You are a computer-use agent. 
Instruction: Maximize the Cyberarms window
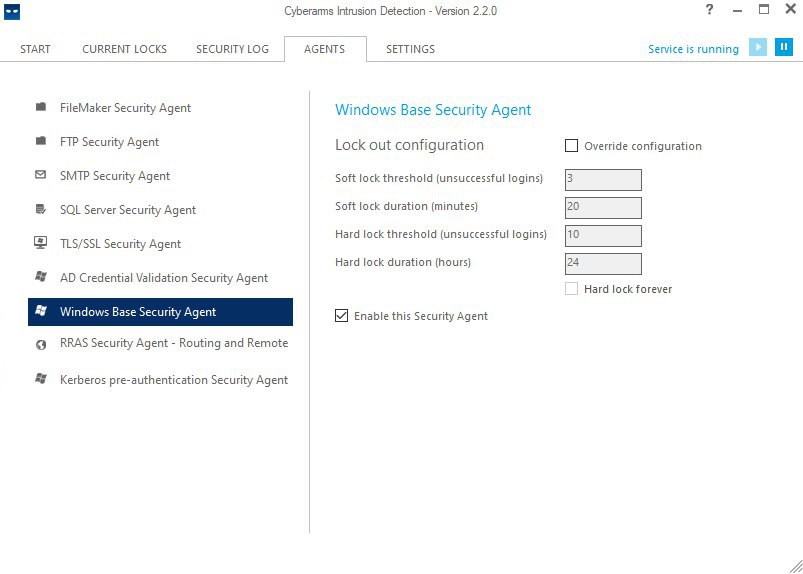pyautogui.click(x=764, y=9)
